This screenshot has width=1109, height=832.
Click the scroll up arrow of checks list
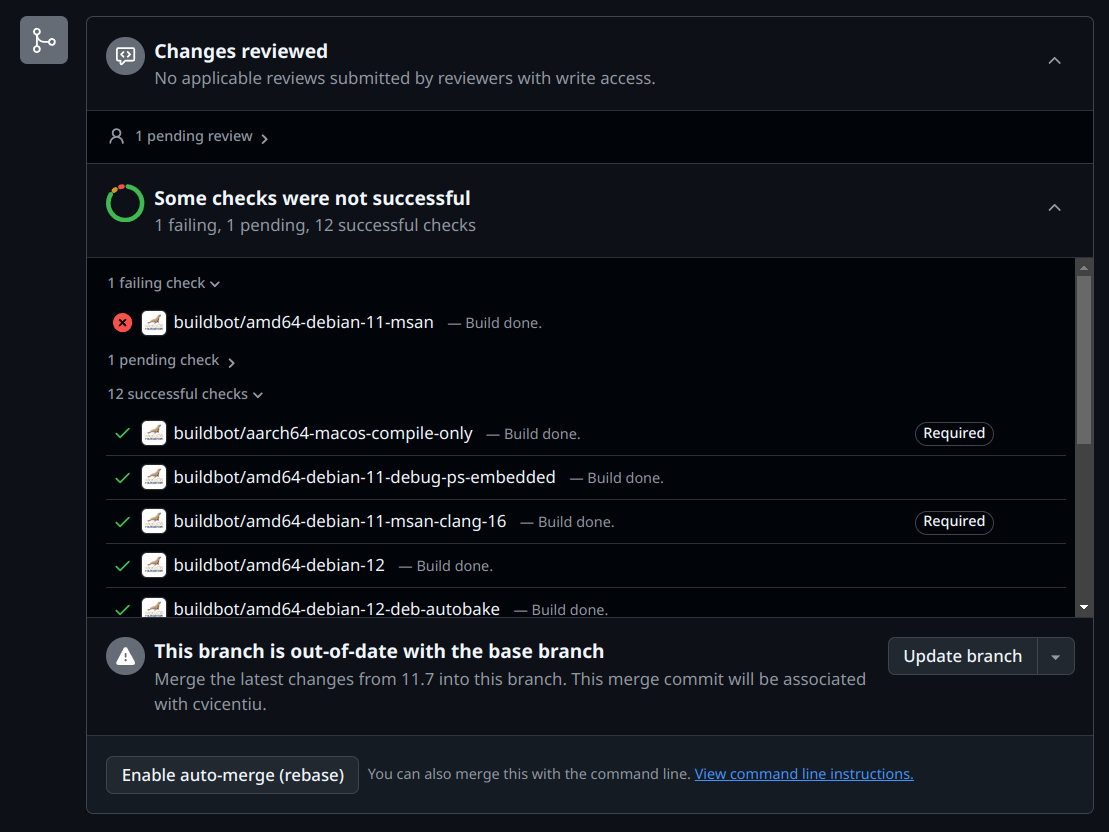[x=1083, y=267]
